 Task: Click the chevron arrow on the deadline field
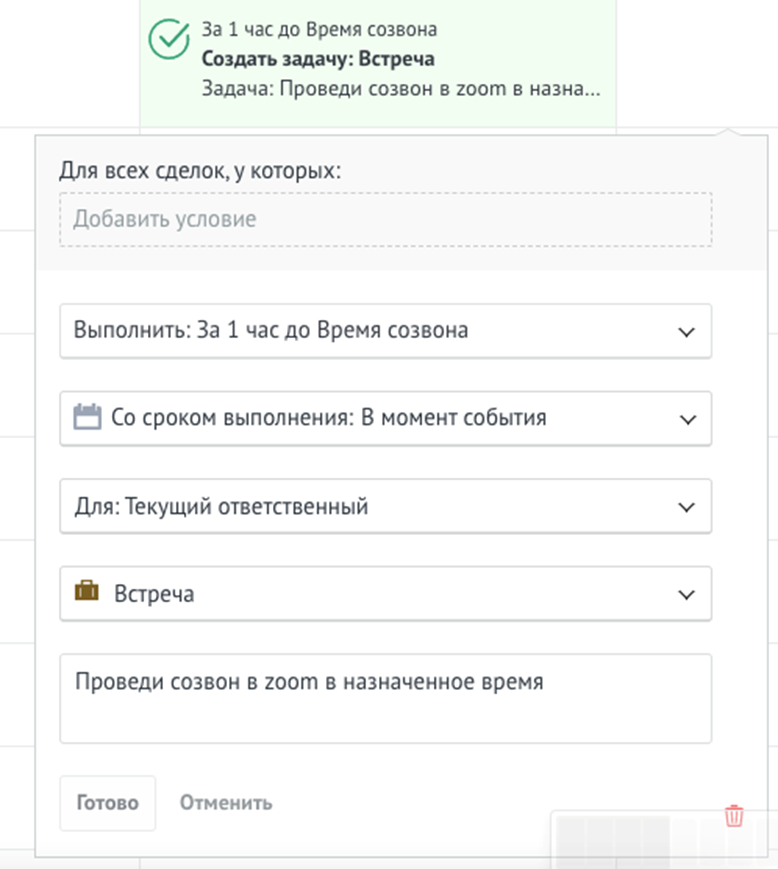point(686,419)
